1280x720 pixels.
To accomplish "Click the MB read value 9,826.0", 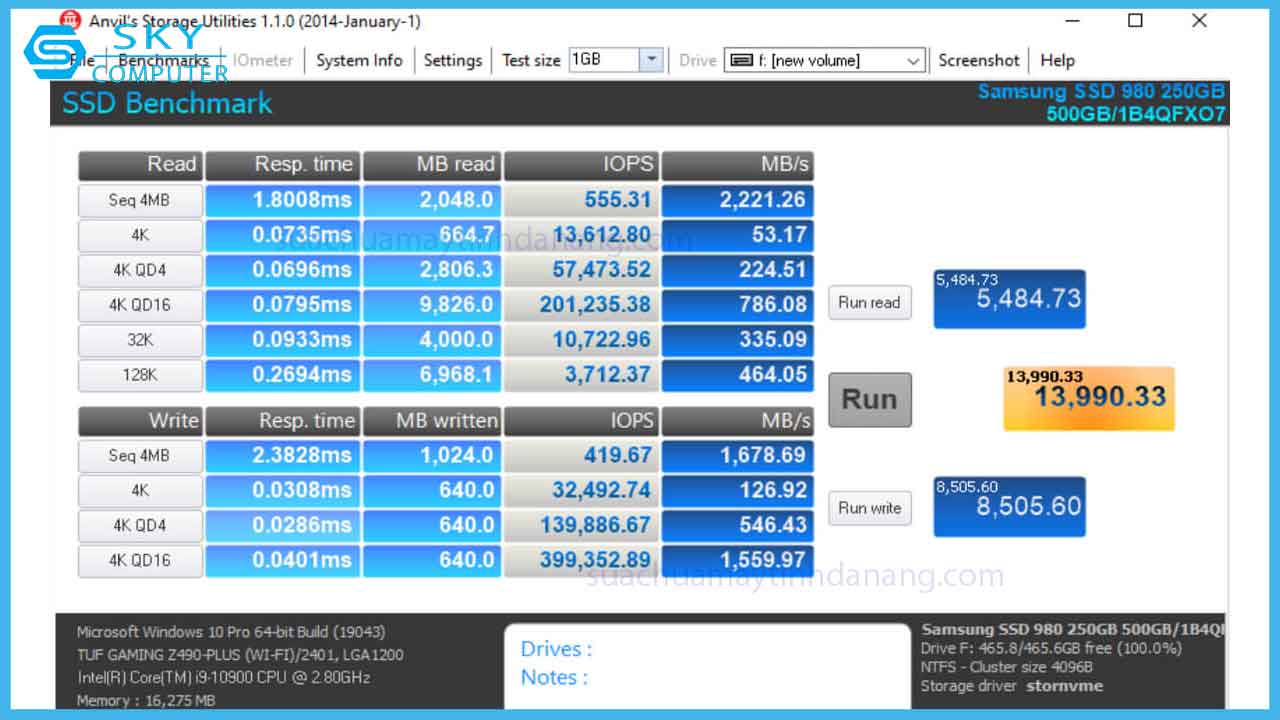I will [x=432, y=305].
